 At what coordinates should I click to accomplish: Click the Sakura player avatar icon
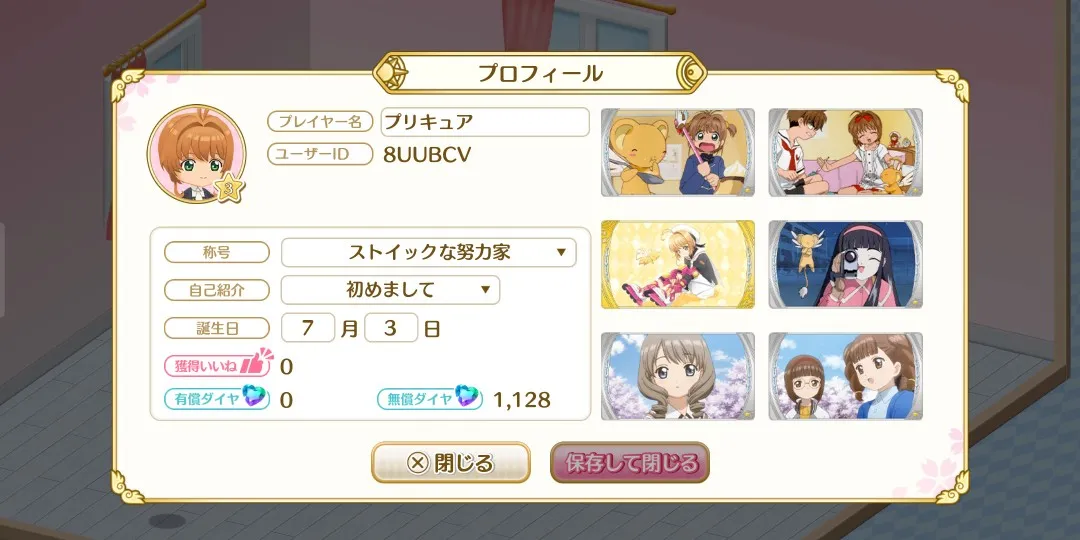(x=196, y=154)
